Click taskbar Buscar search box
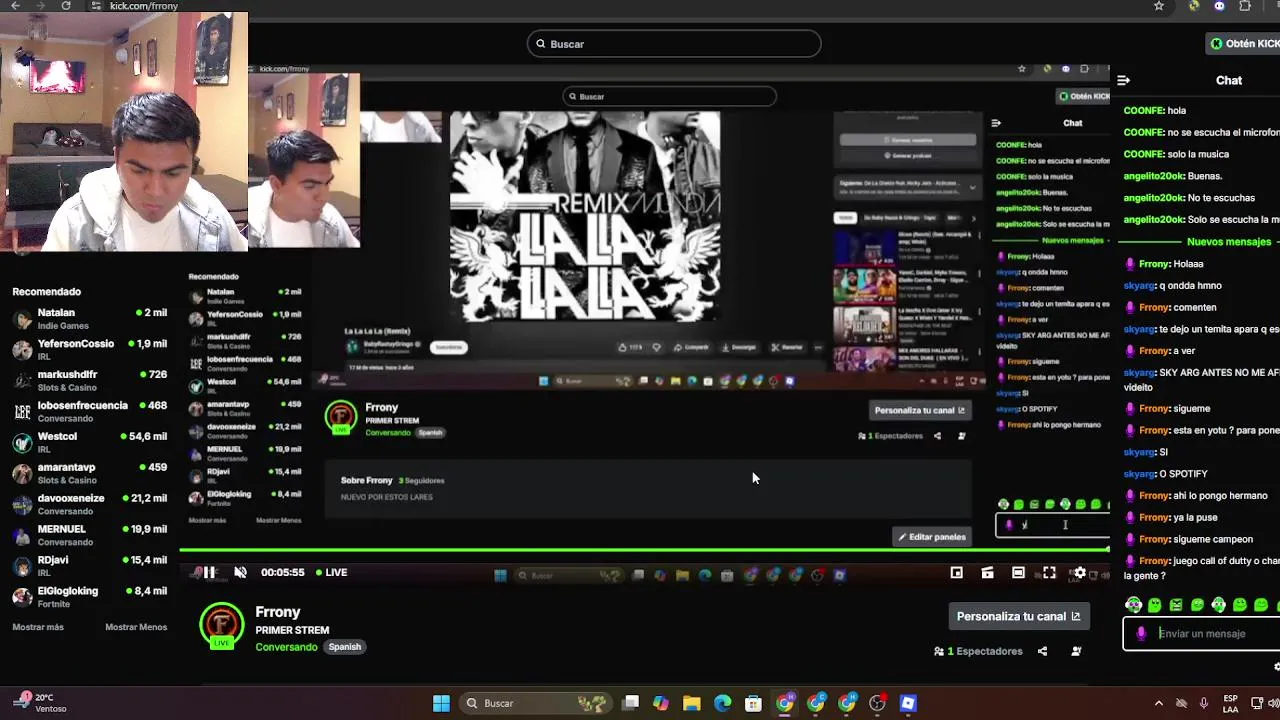This screenshot has width=1280, height=720. (534, 703)
